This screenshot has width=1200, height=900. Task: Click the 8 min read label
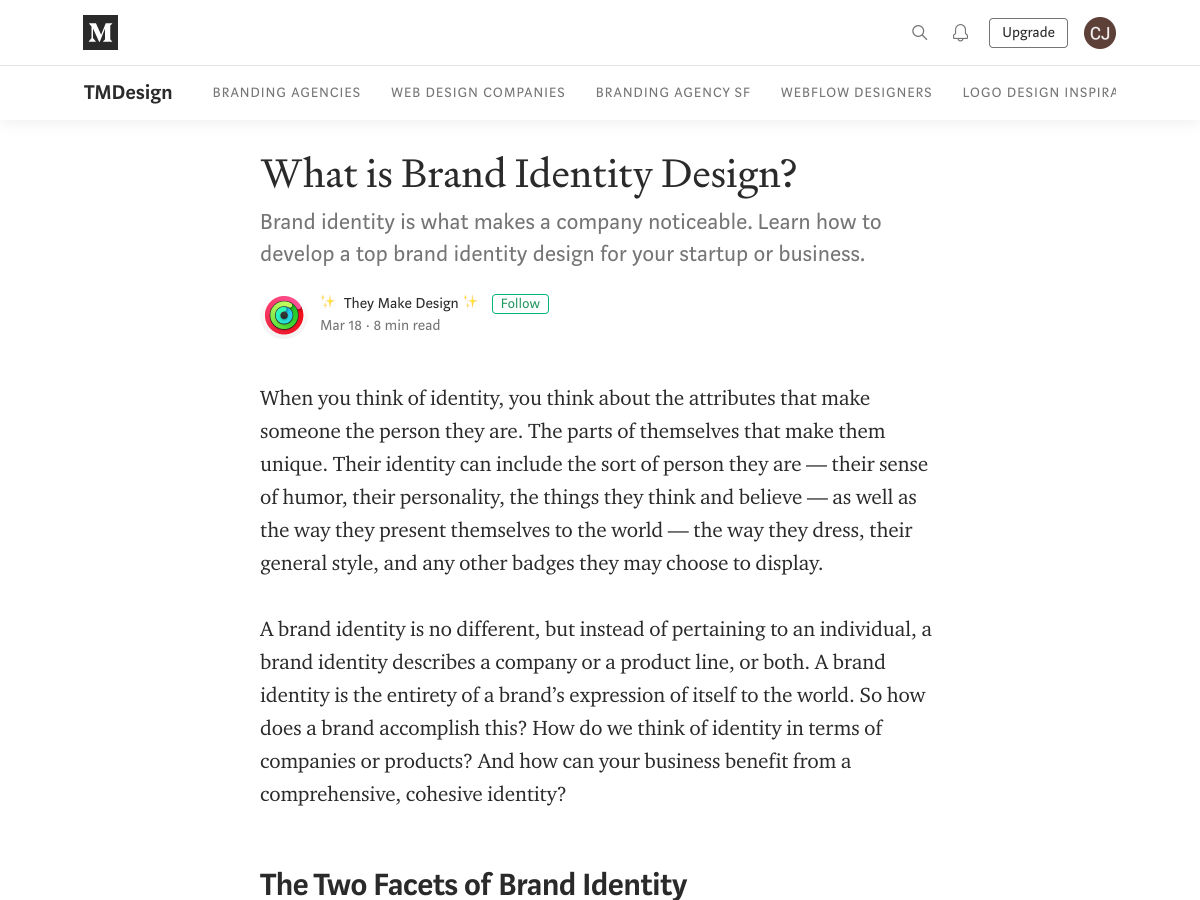pos(407,326)
